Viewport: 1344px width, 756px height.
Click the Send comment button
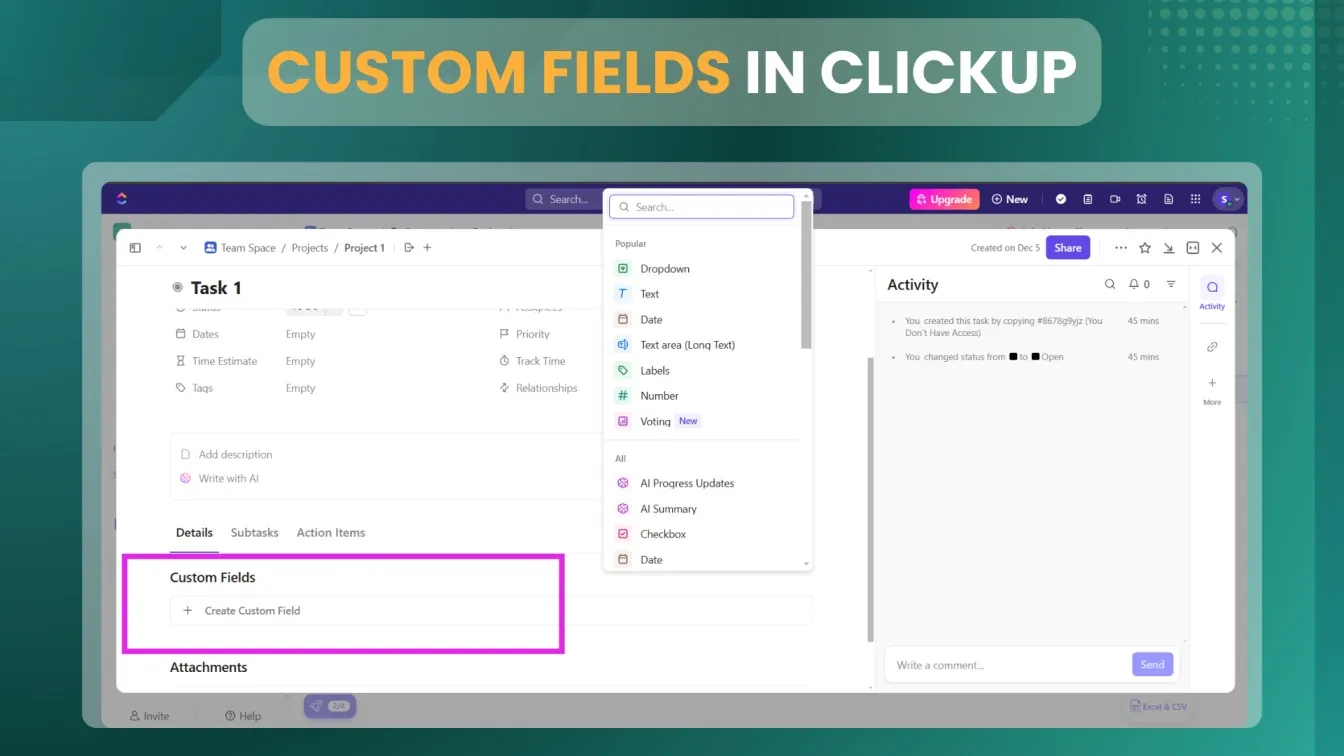(1152, 664)
